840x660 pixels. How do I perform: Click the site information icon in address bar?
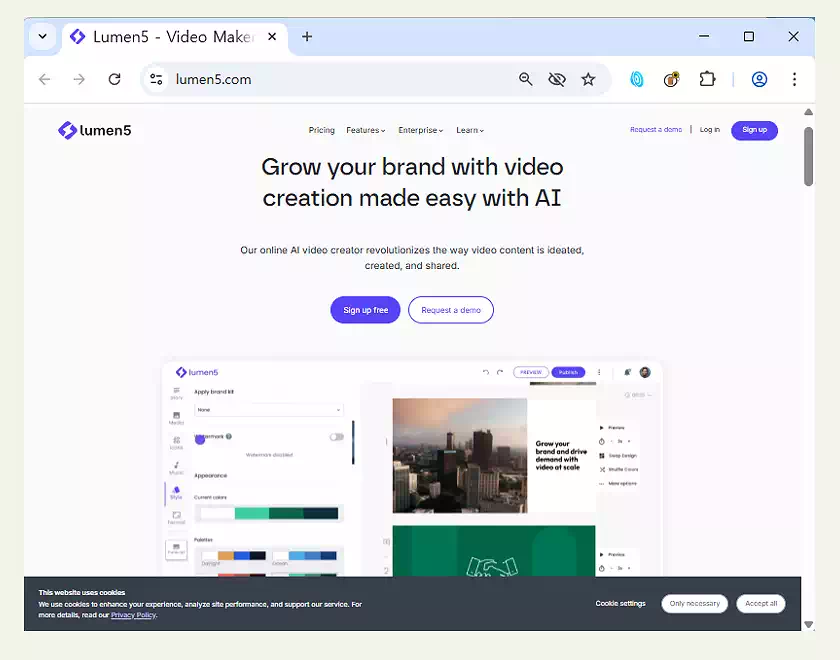156,79
